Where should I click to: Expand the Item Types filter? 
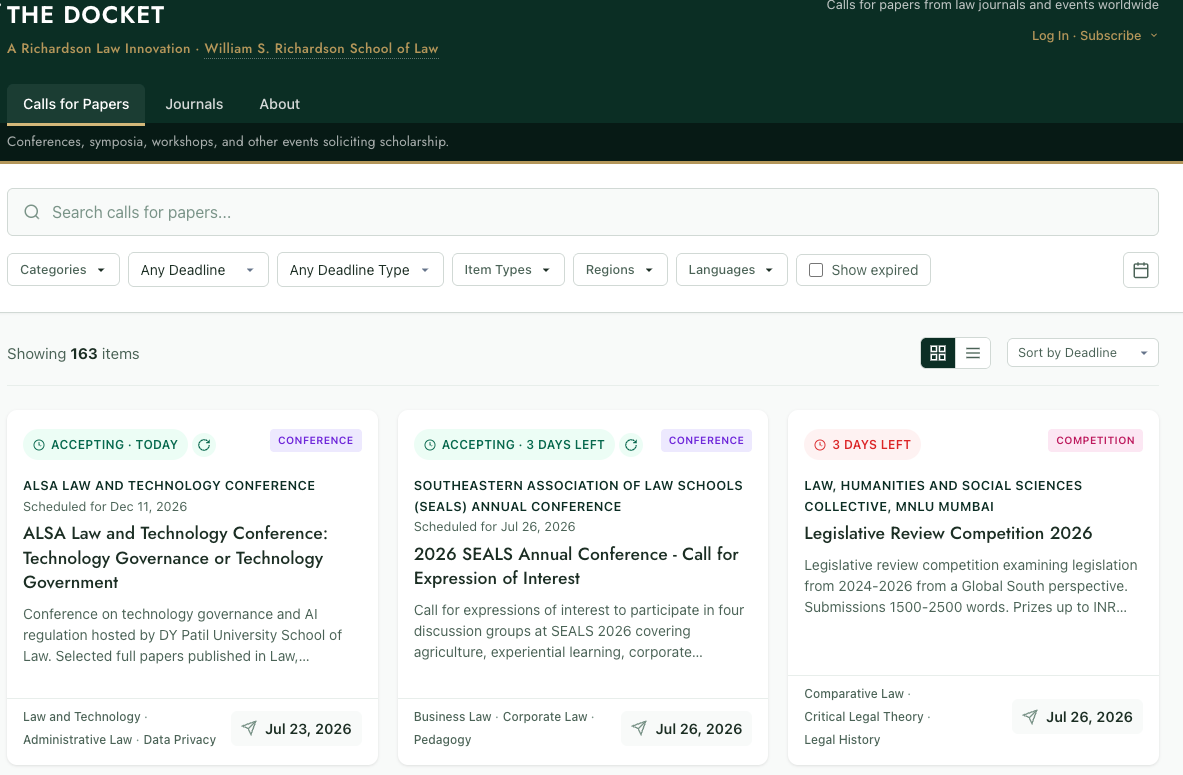tap(508, 269)
